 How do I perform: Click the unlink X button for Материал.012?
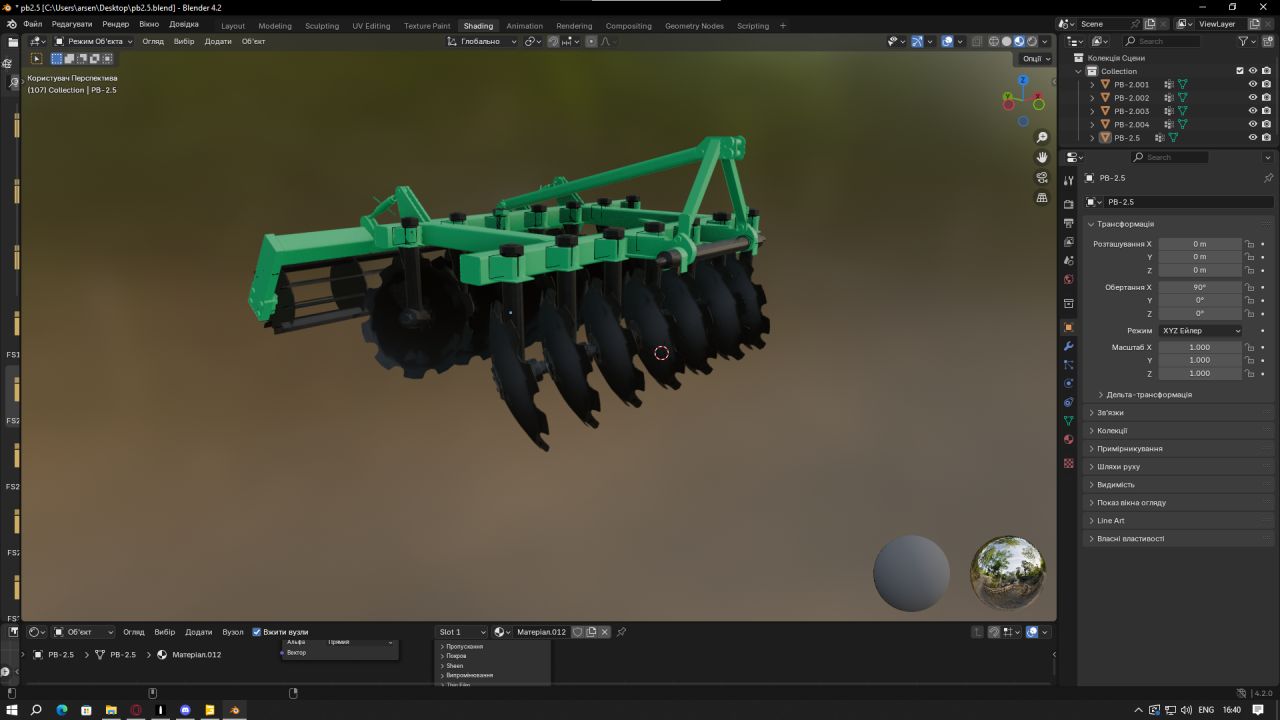pos(605,632)
